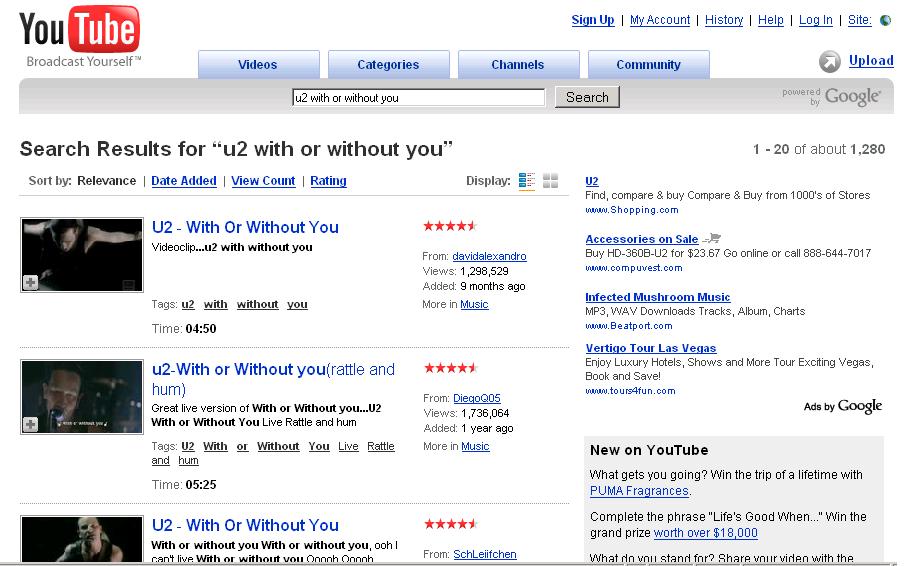Open the first U2 video thumbnail
Image resolution: width=916 pixels, height=566 pixels.
coord(82,255)
